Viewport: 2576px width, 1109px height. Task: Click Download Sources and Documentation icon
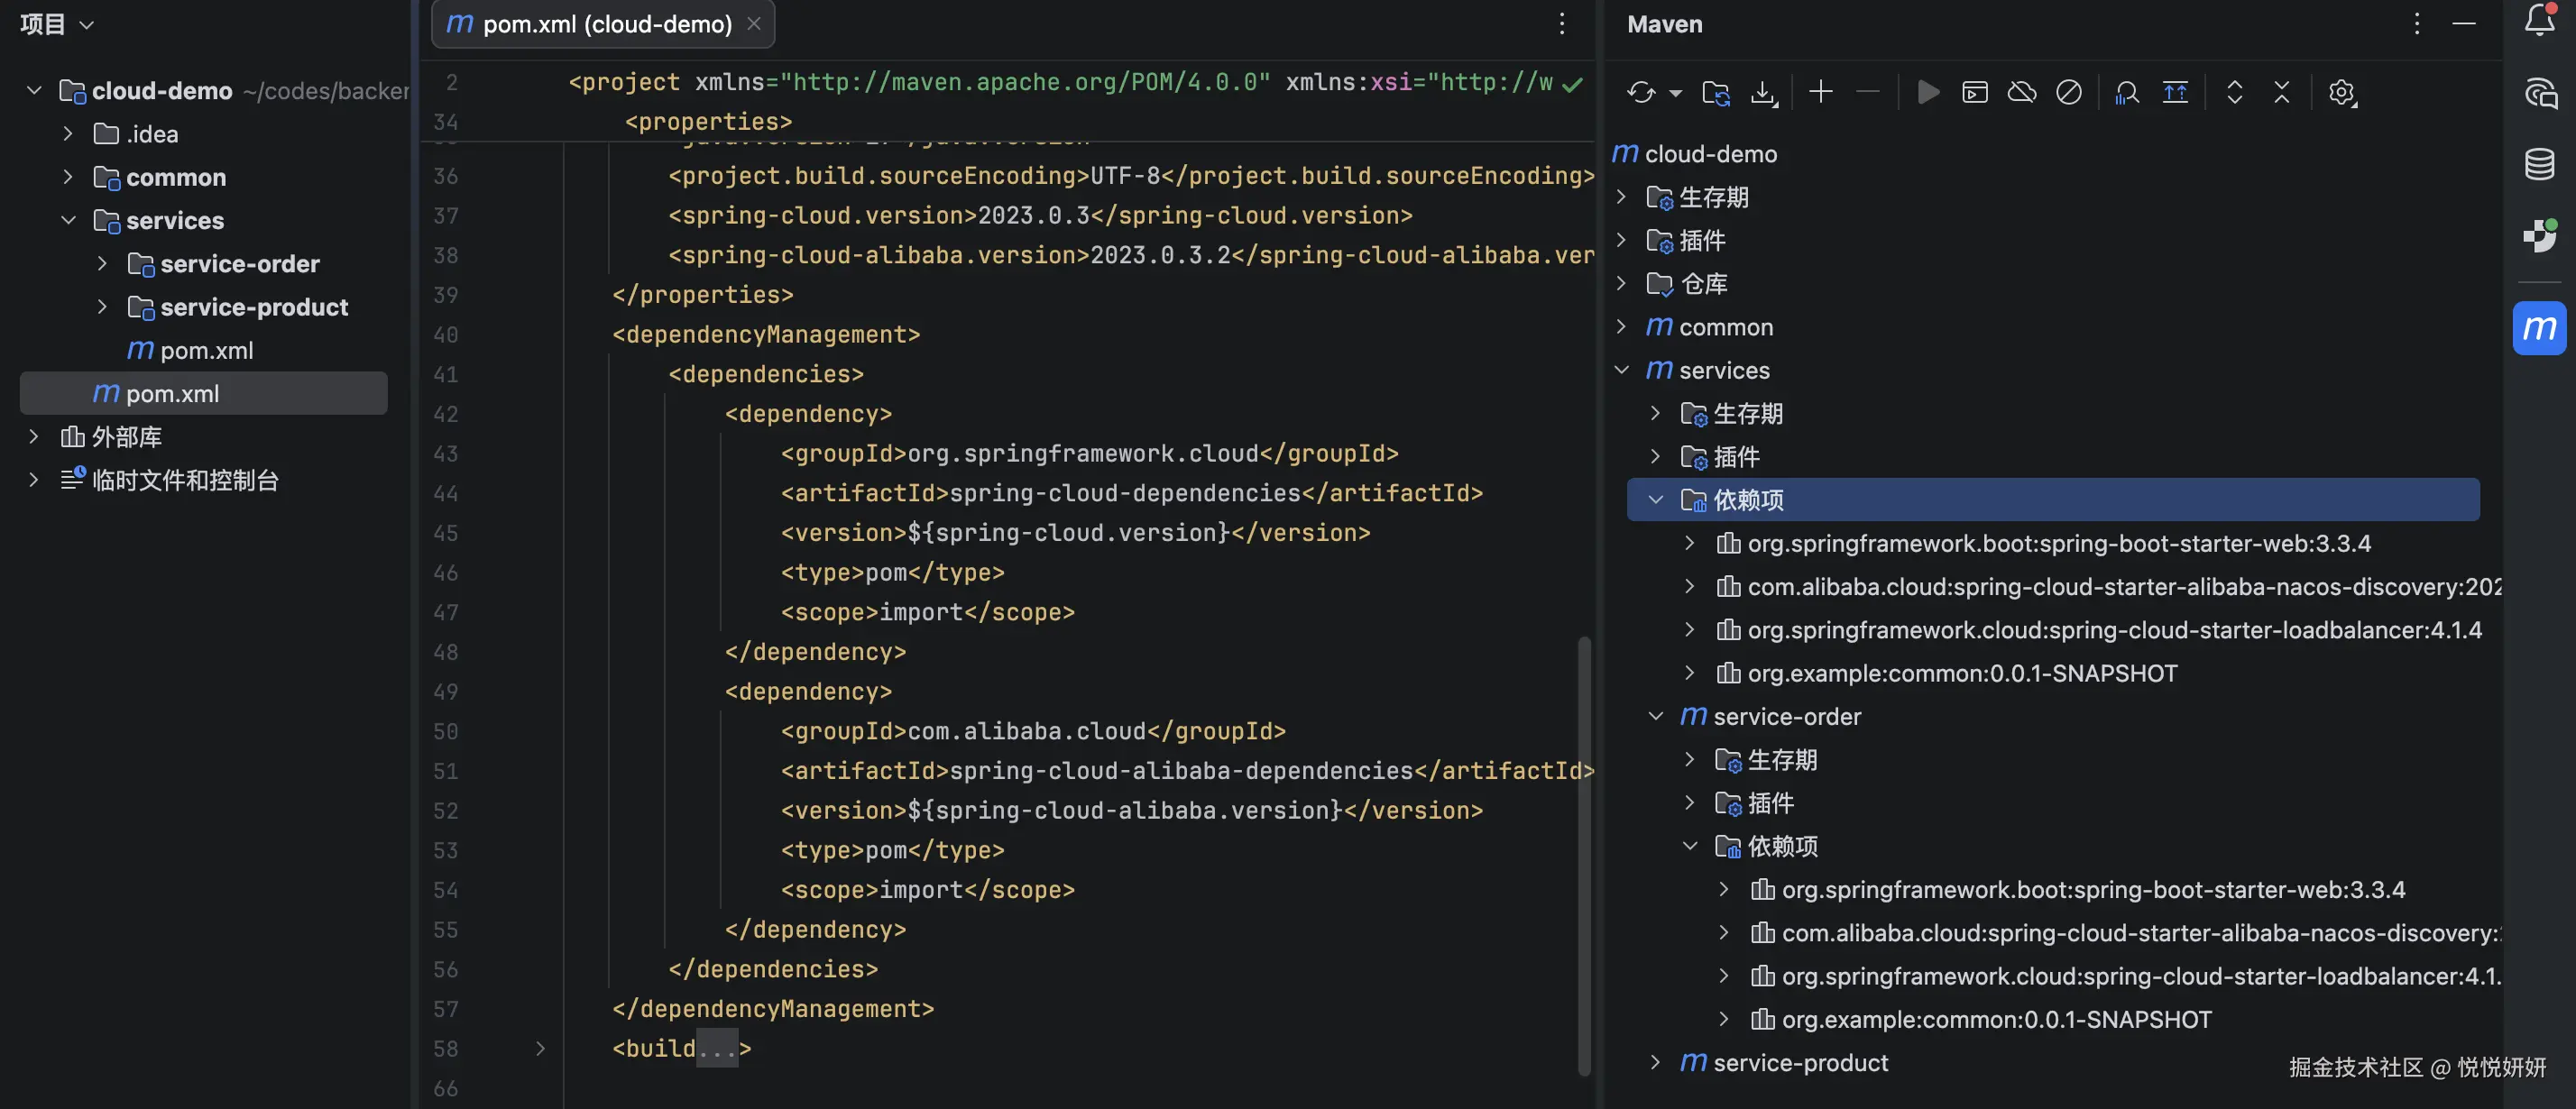coord(1764,93)
